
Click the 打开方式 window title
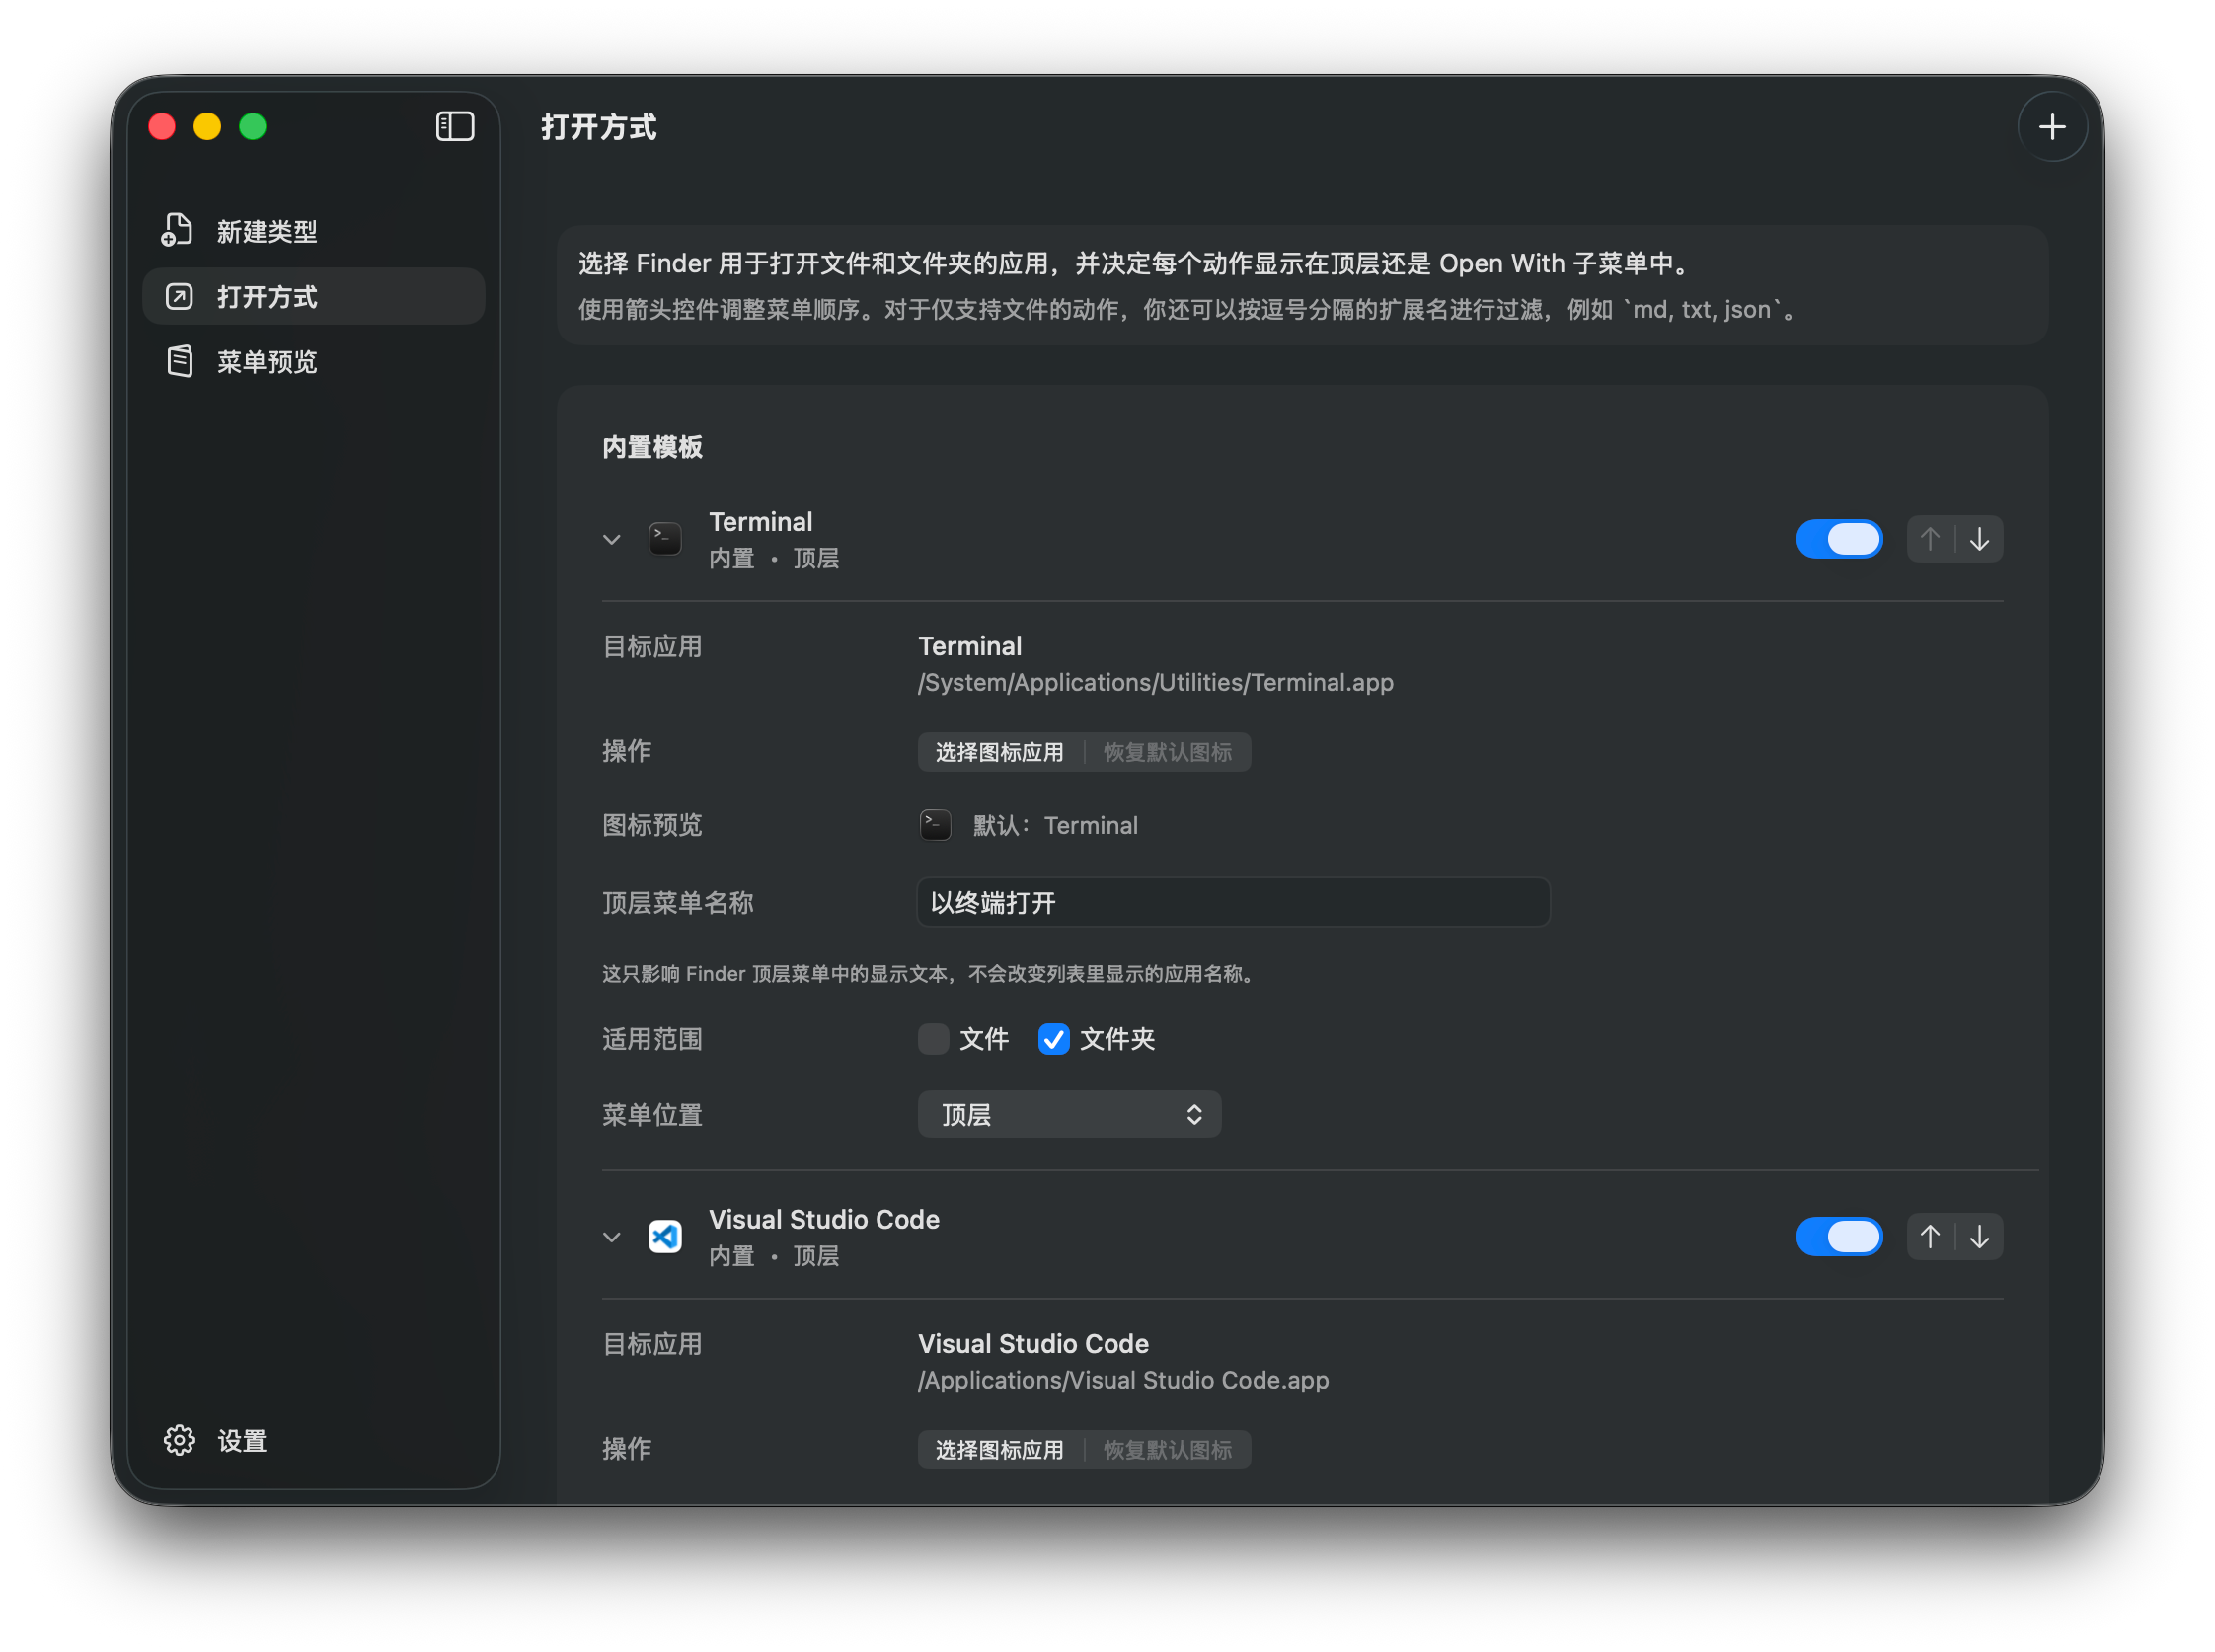pos(598,127)
